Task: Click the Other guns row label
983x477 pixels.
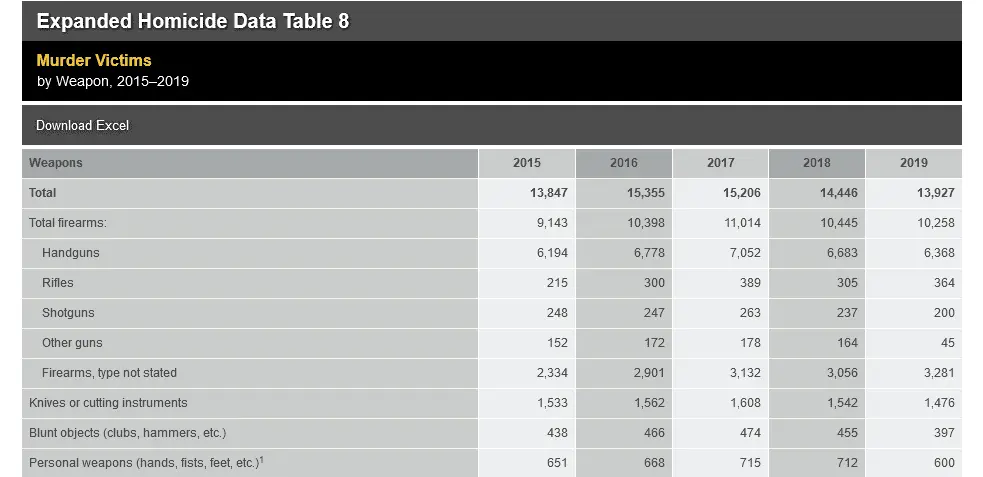Action: (x=72, y=343)
